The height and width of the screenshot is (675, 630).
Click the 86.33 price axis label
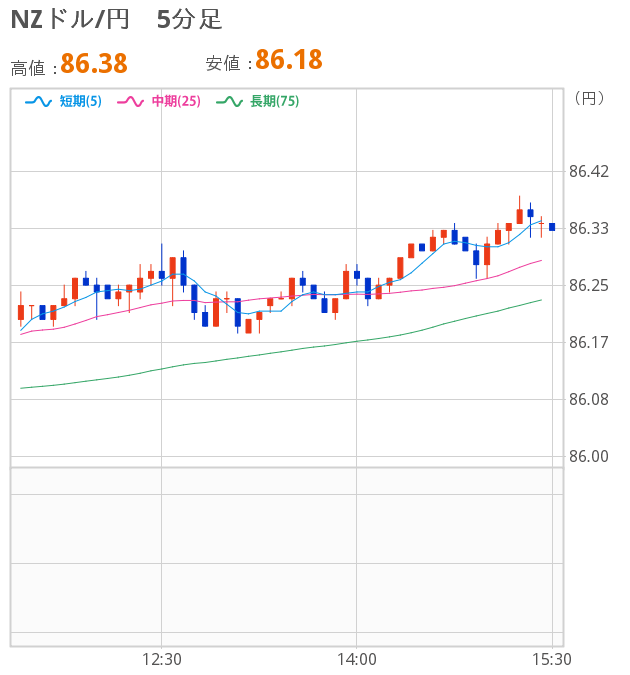tap(589, 228)
